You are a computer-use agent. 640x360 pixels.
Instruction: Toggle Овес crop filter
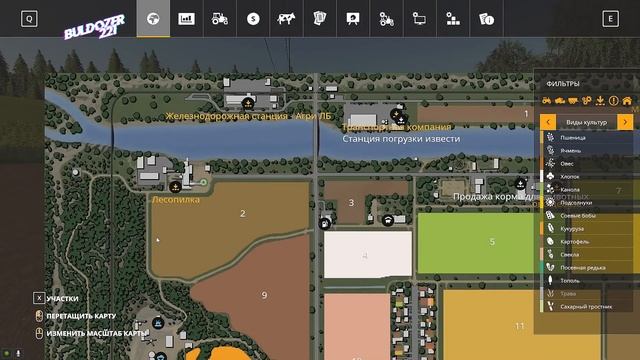tap(587, 164)
